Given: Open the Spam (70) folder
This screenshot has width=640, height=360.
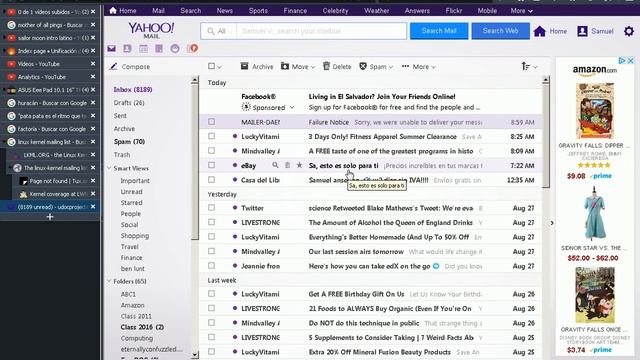Looking at the screenshot, I should 129,142.
